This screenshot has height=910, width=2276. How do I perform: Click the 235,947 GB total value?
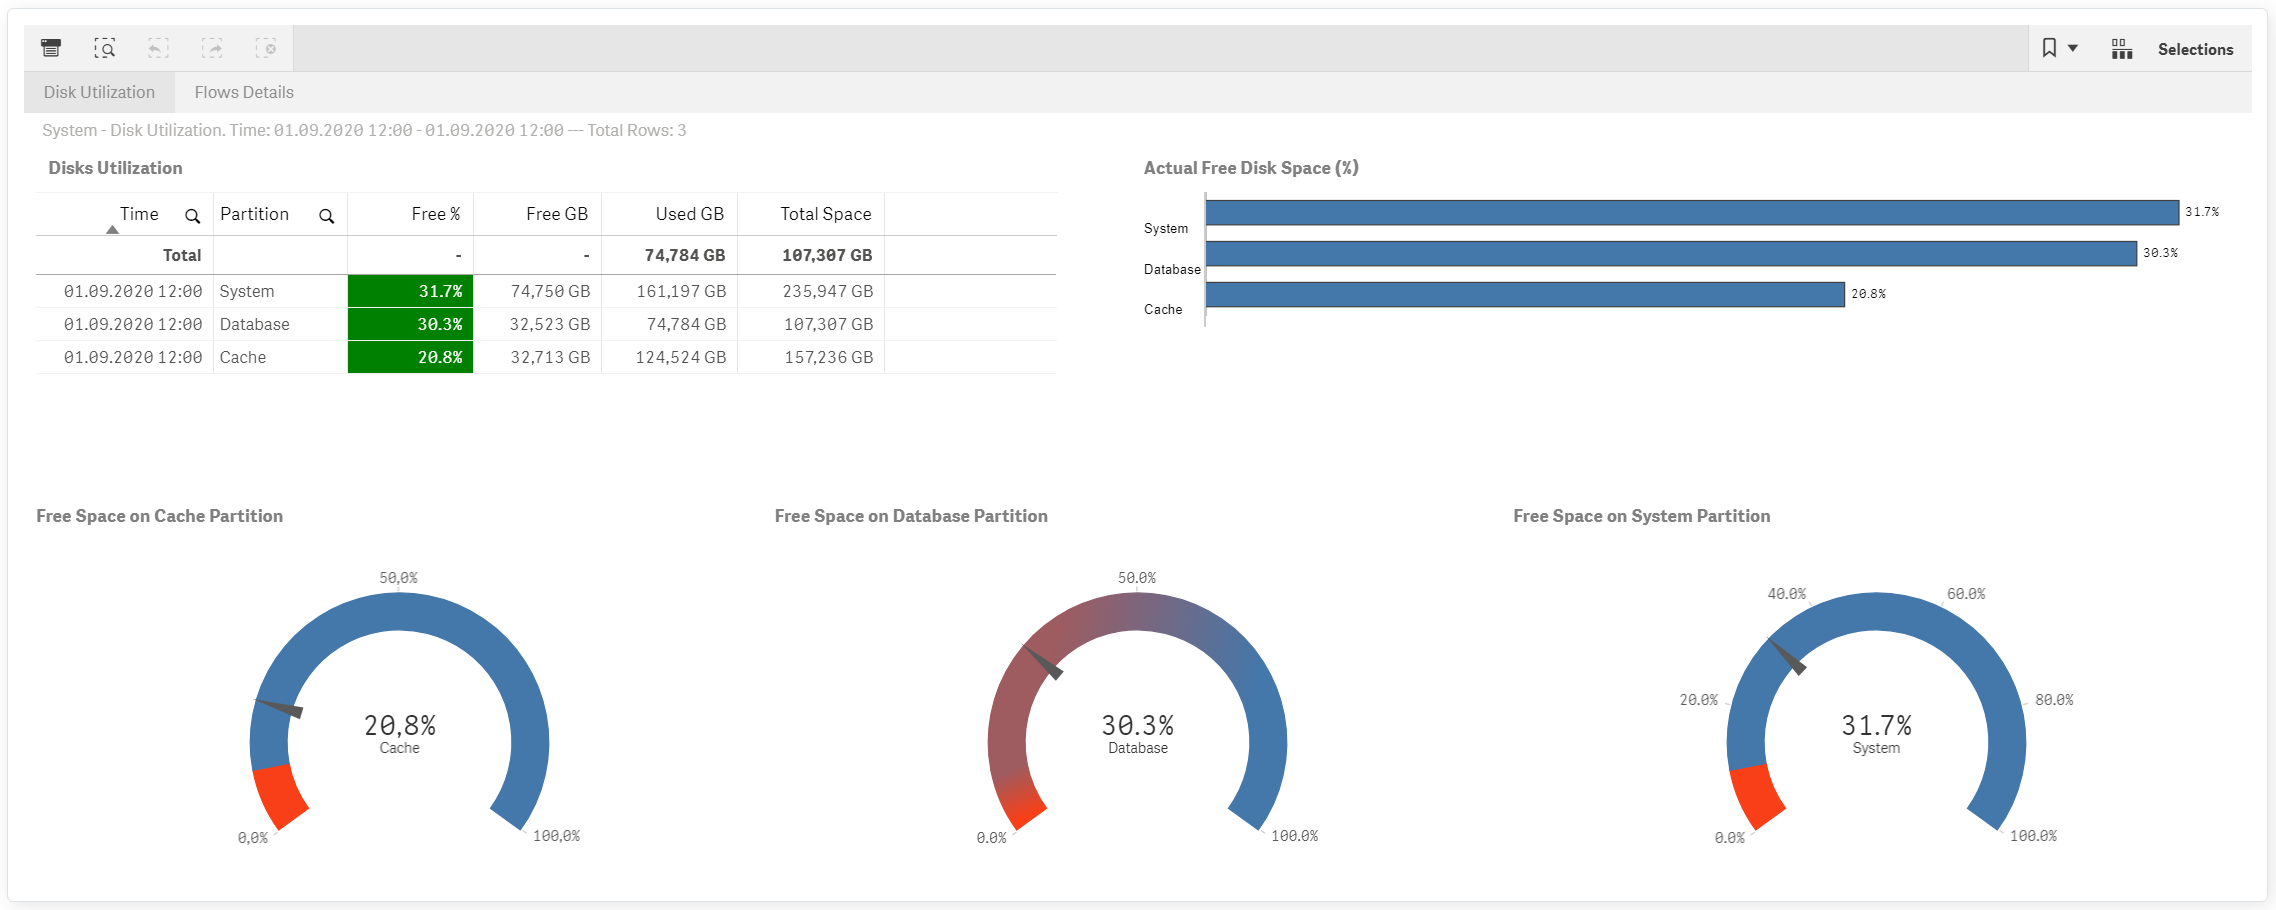tap(828, 291)
